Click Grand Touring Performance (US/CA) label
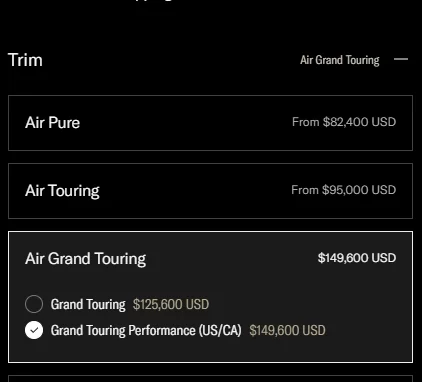The height and width of the screenshot is (382, 422). click(146, 330)
